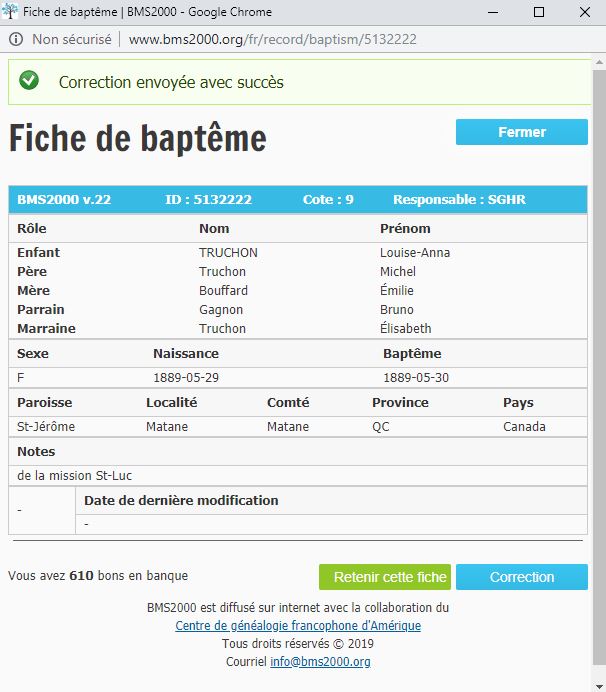Click the site info icon beside Non sécurisé
The width and height of the screenshot is (606, 692).
(x=16, y=39)
